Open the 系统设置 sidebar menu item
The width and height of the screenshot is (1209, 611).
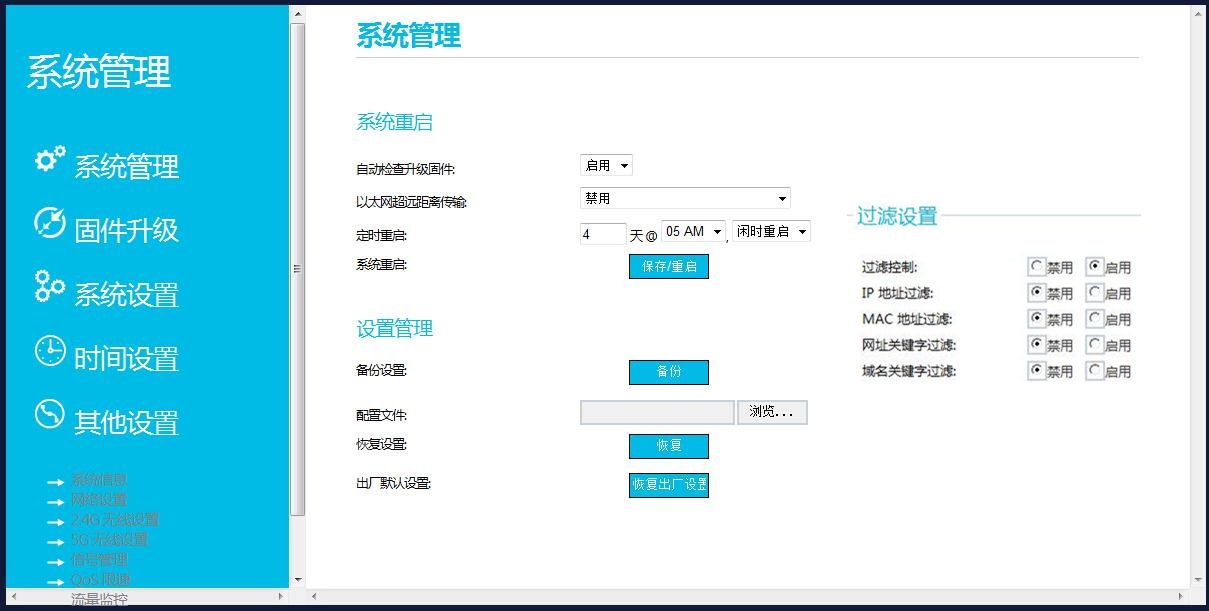[126, 294]
